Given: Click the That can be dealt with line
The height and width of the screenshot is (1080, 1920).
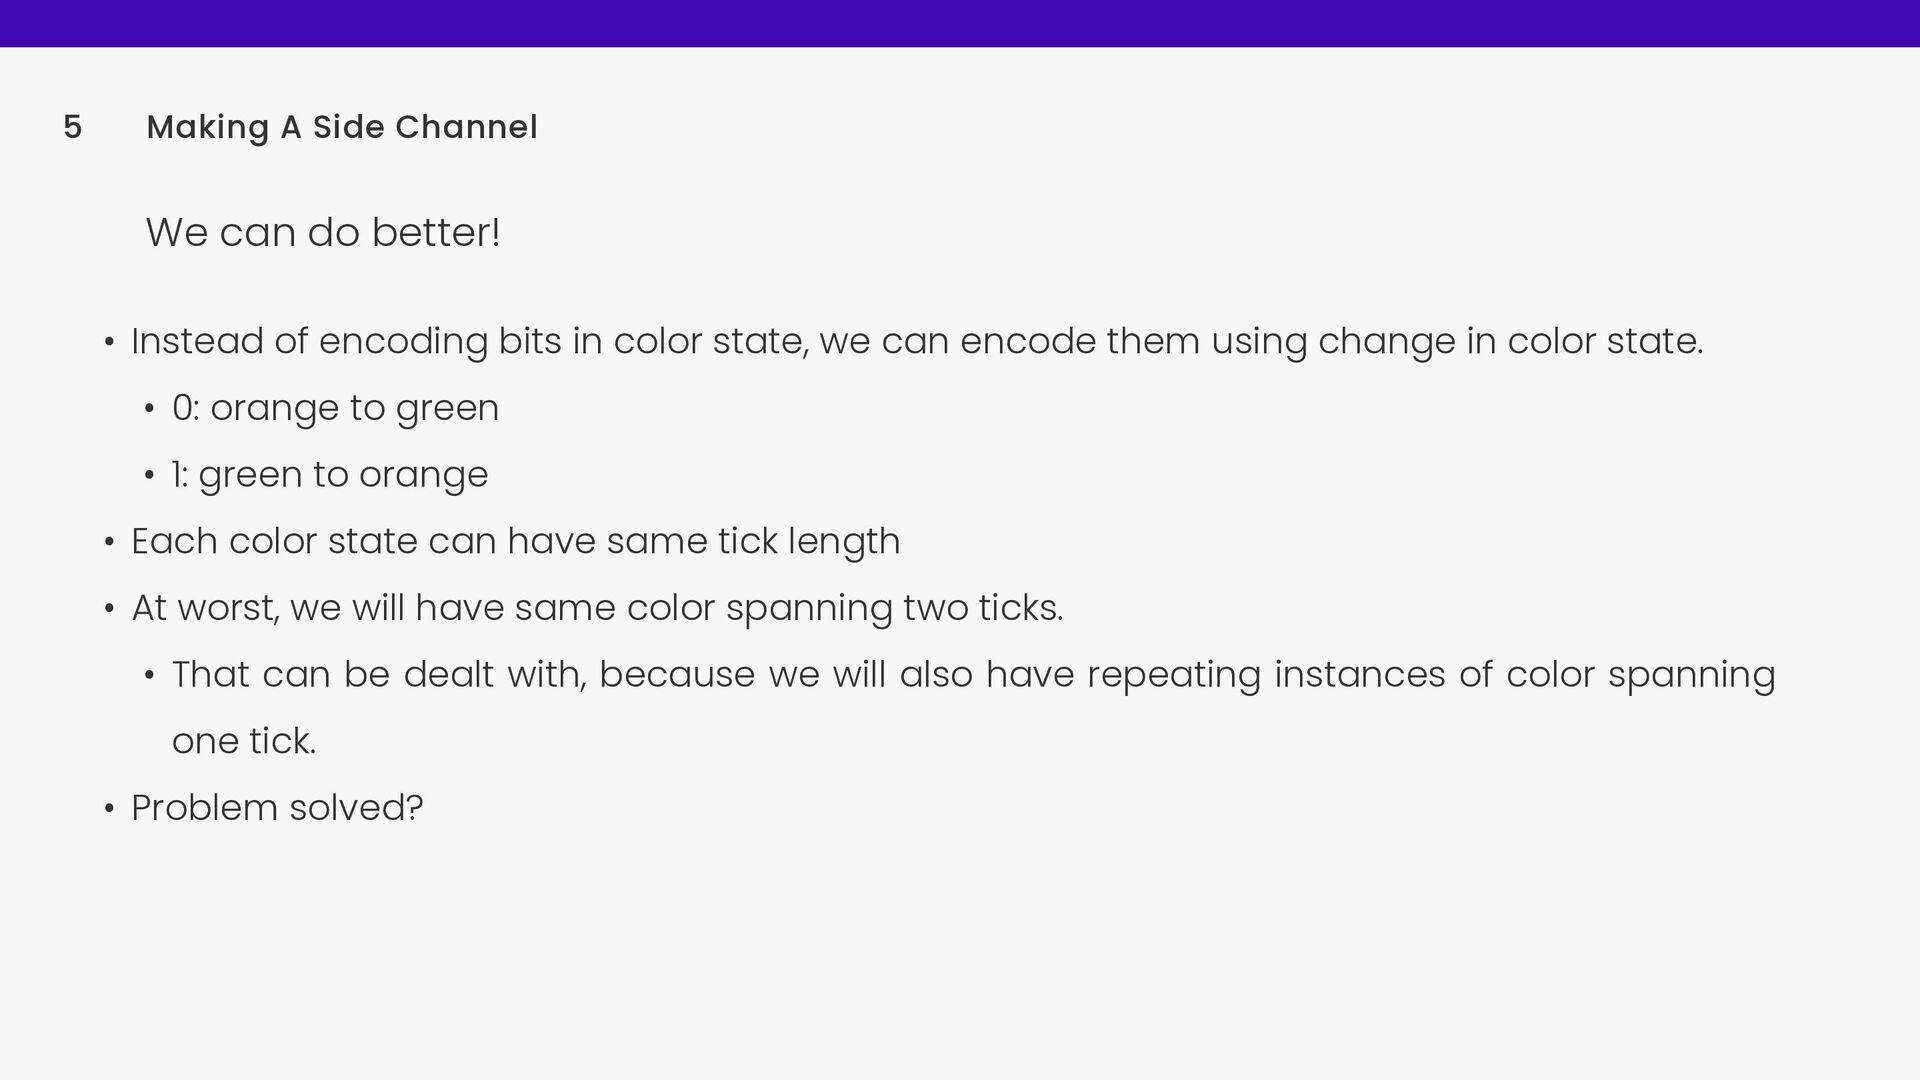Looking at the screenshot, I should click(x=973, y=674).
